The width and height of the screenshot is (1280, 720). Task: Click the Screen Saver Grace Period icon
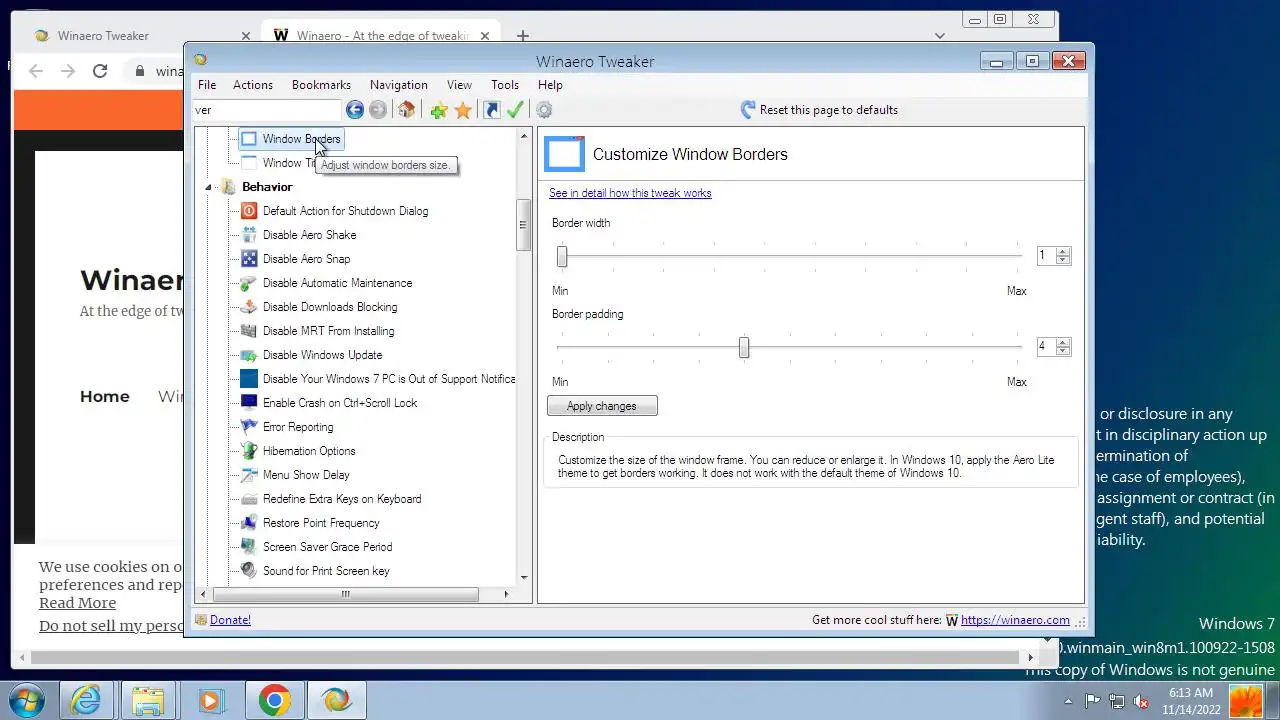click(249, 547)
